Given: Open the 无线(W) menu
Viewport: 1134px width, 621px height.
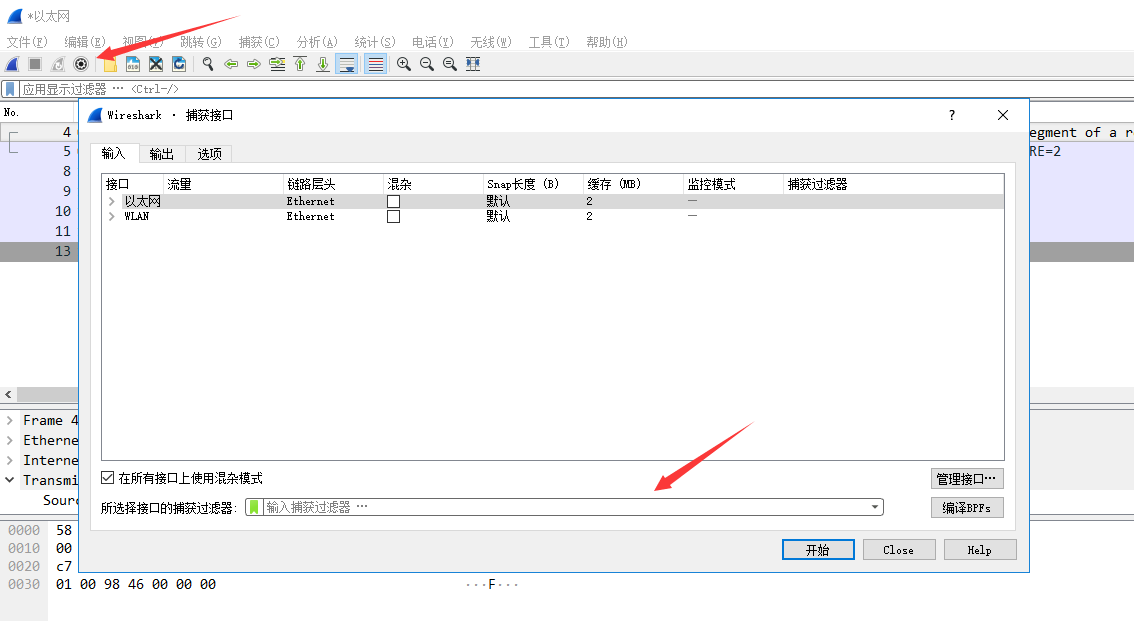Looking at the screenshot, I should pyautogui.click(x=490, y=42).
